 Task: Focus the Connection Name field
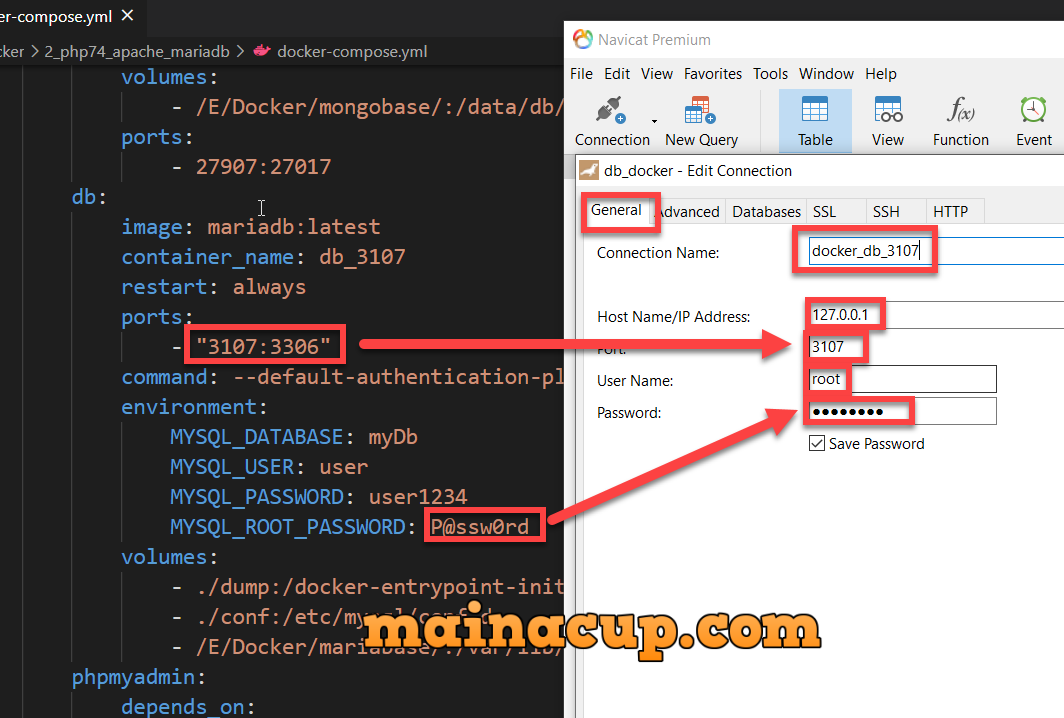click(936, 251)
